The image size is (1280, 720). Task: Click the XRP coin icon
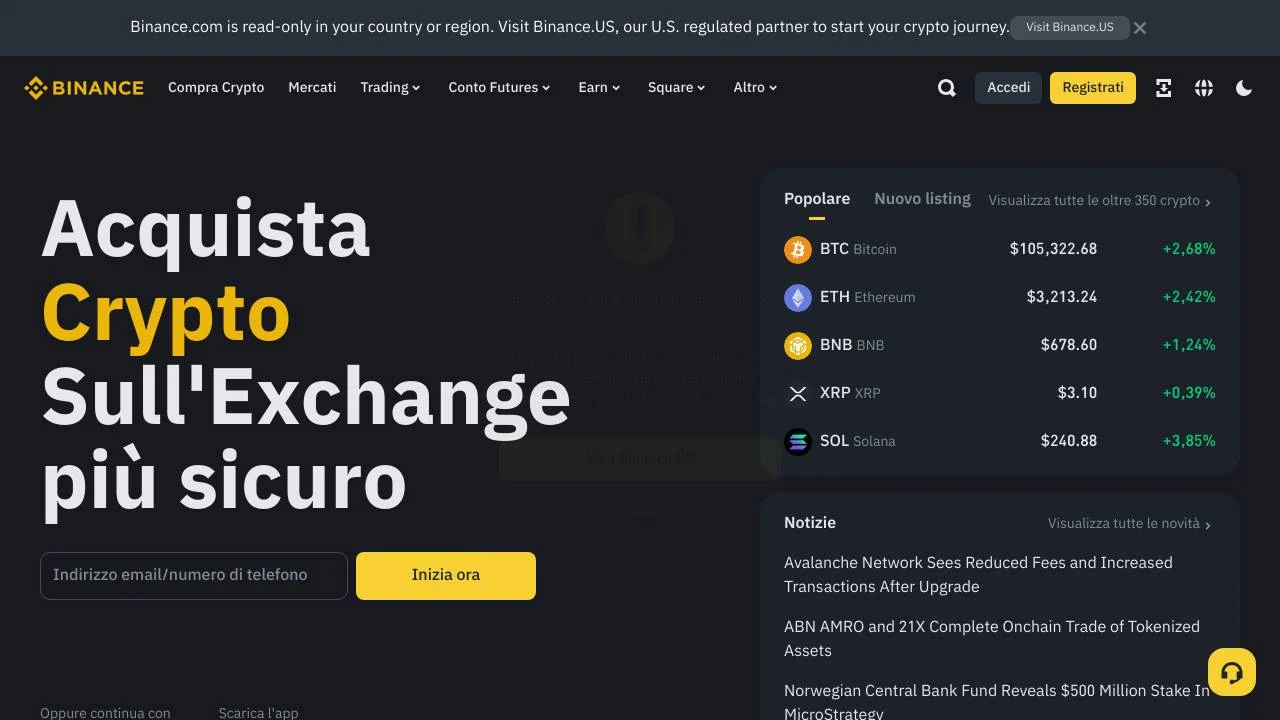797,393
